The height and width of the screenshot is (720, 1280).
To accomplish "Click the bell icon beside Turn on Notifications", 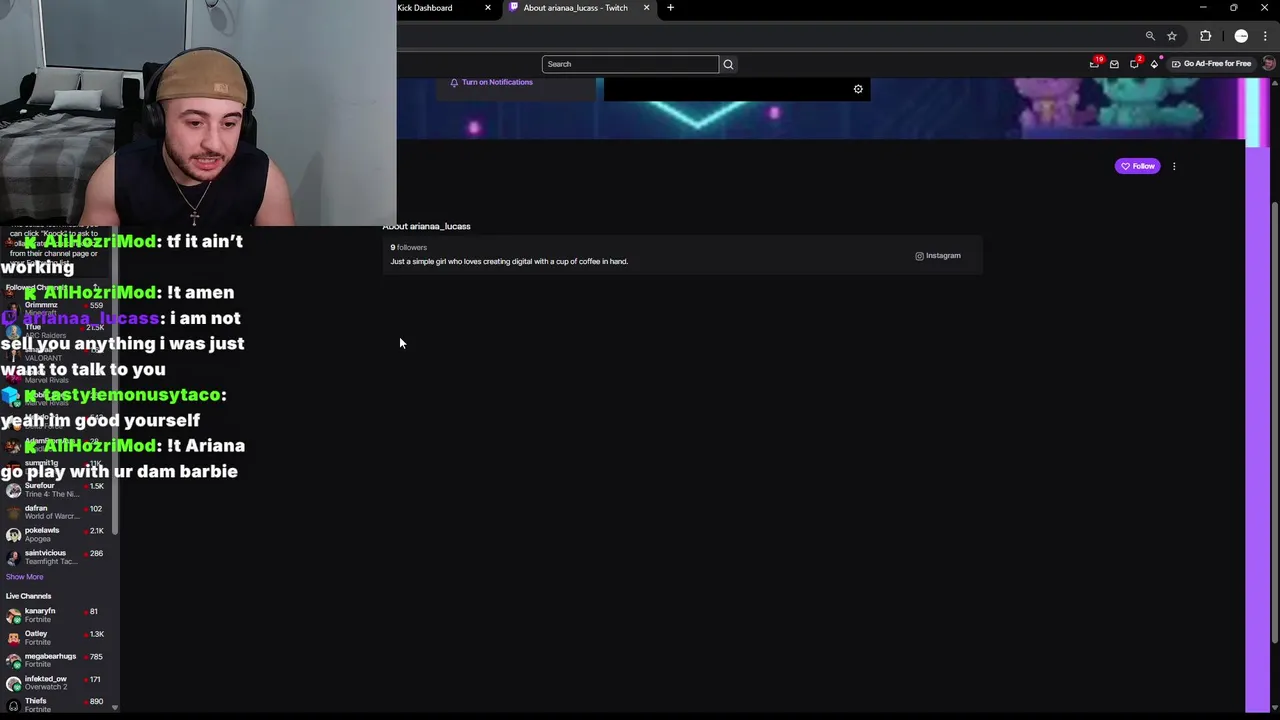I will tap(454, 82).
